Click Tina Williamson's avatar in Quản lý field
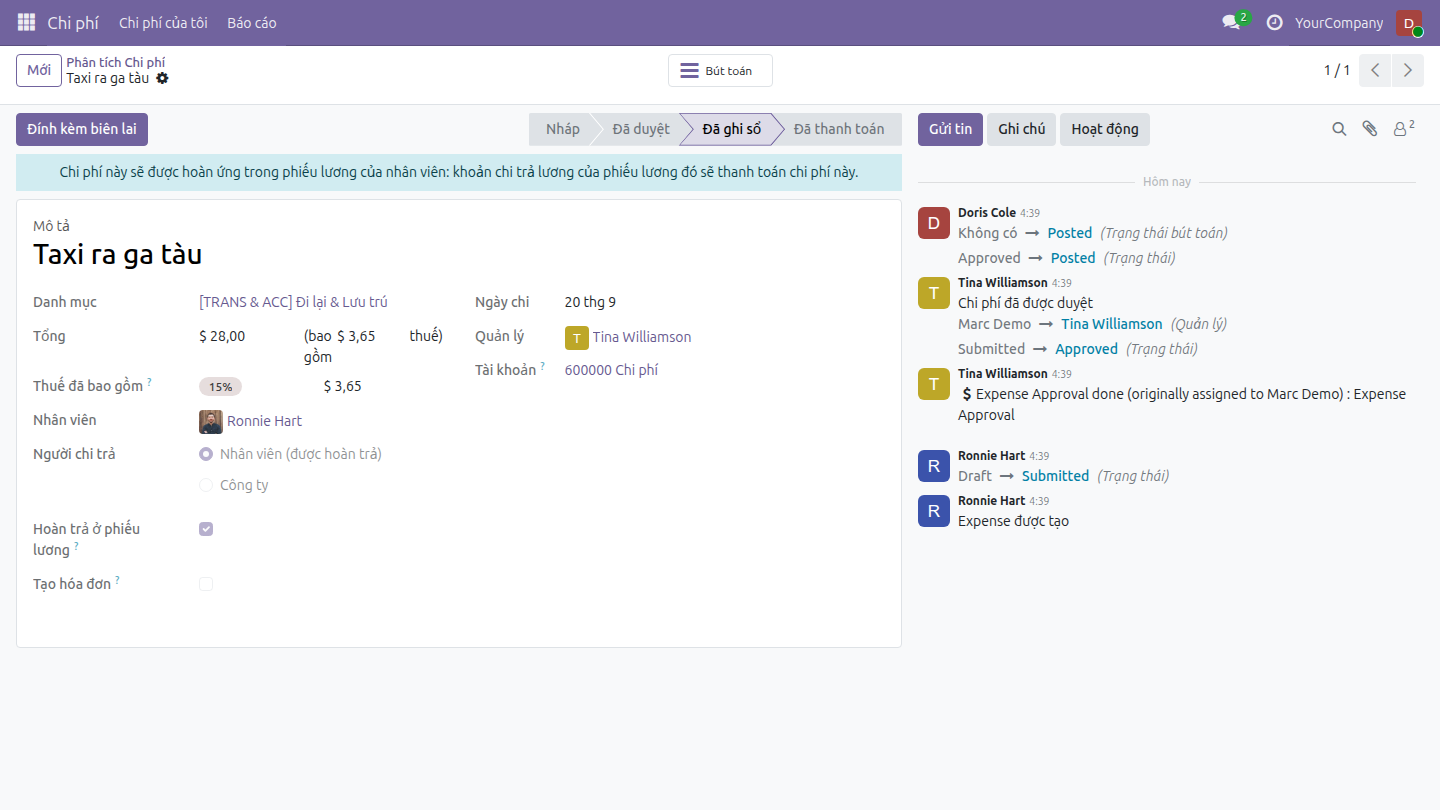 click(576, 337)
